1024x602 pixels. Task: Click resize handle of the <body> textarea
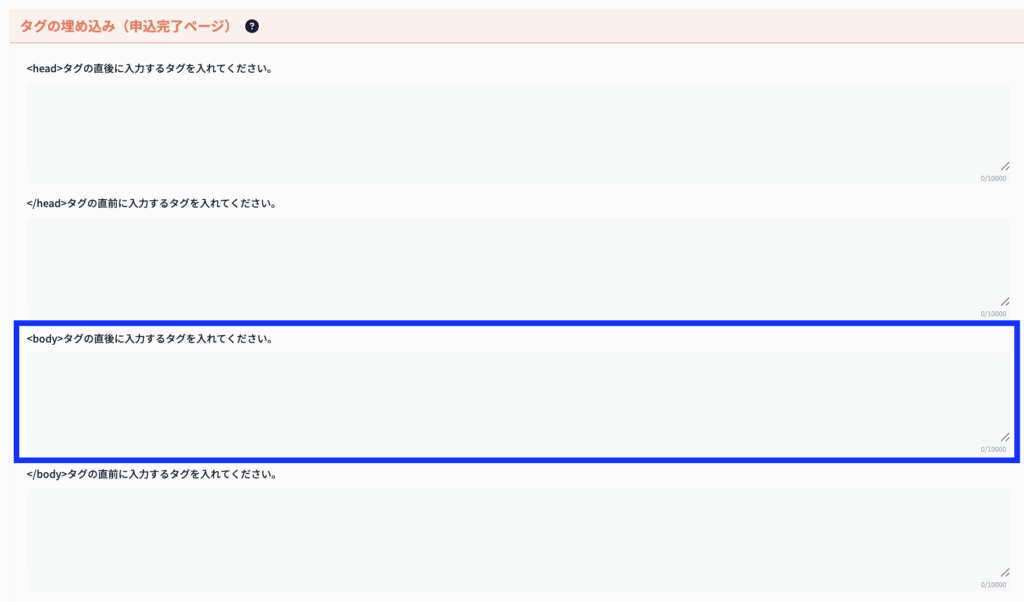(x=1004, y=437)
